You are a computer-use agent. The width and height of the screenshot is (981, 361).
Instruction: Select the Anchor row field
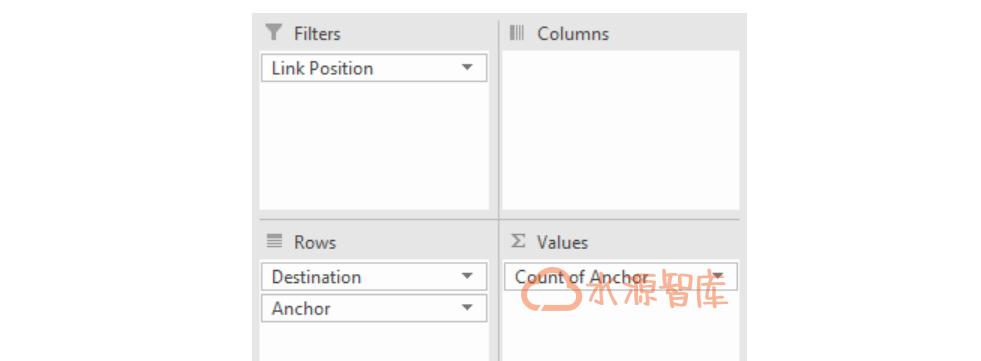coord(374,308)
